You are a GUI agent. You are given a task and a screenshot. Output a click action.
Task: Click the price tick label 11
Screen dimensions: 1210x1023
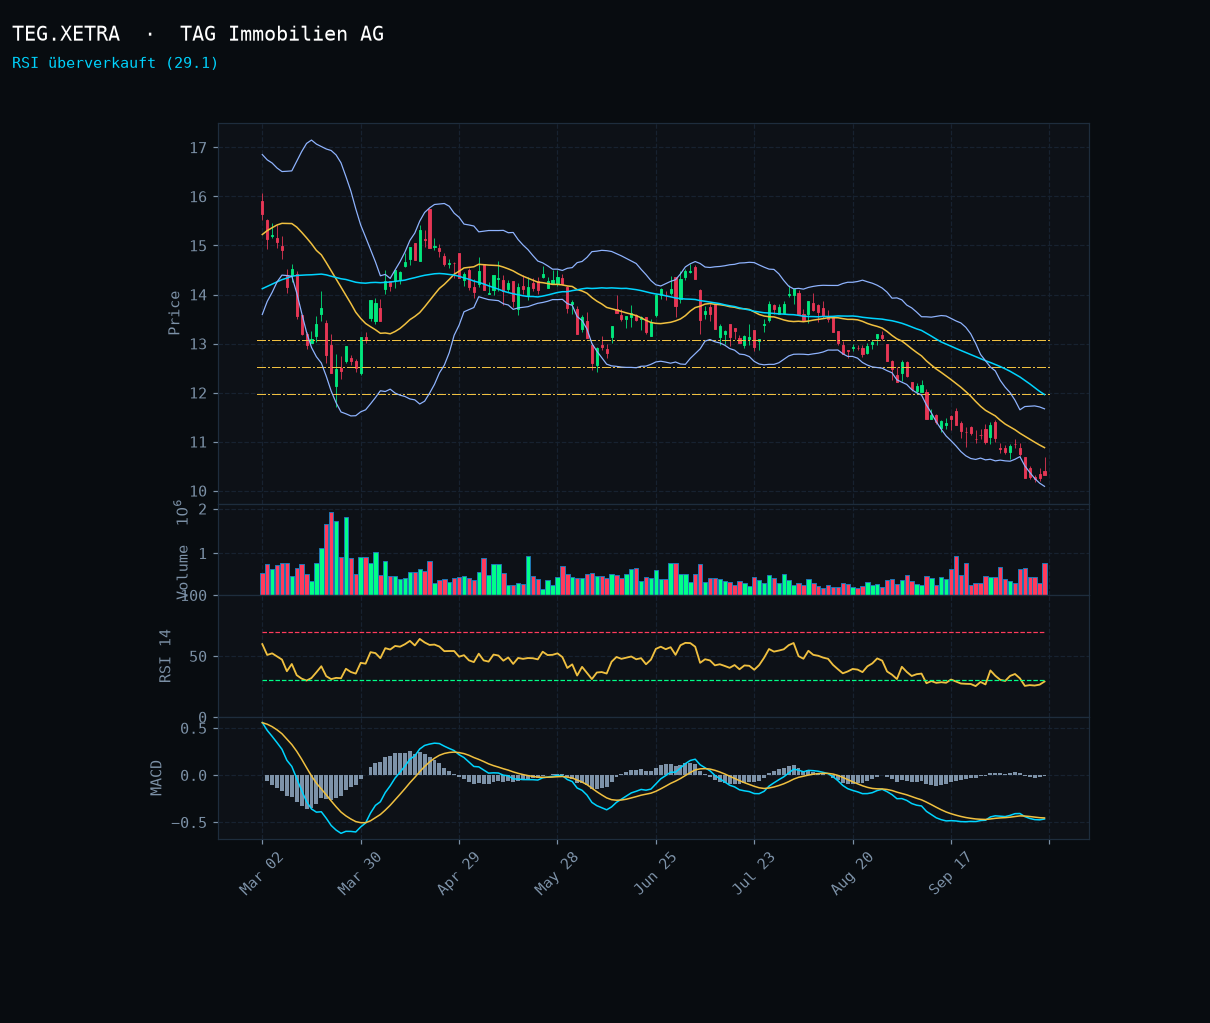(197, 442)
